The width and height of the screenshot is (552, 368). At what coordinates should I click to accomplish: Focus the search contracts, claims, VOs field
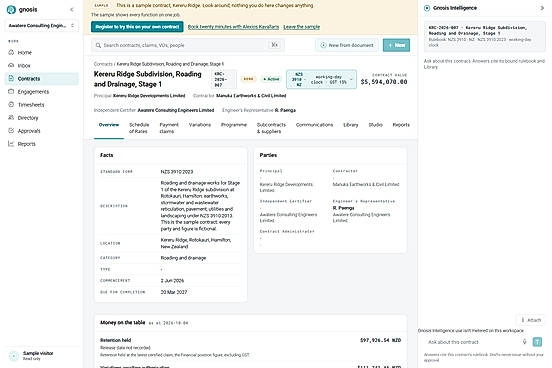click(x=188, y=45)
